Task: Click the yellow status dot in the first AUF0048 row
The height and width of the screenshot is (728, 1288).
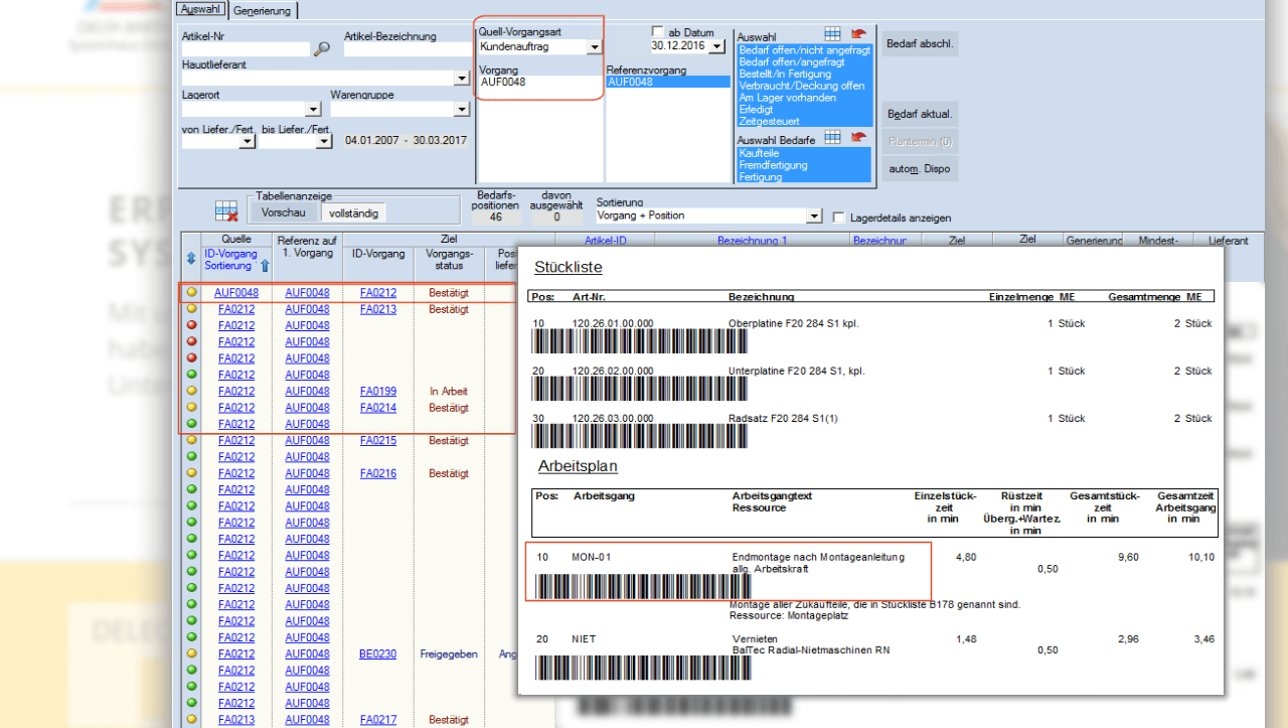Action: [x=191, y=293]
